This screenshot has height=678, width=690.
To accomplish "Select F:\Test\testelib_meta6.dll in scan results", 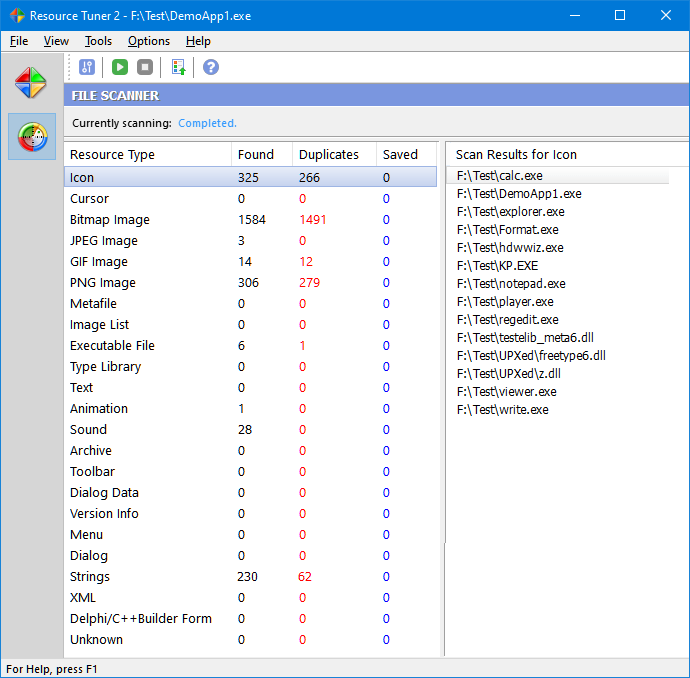I will [x=525, y=338].
